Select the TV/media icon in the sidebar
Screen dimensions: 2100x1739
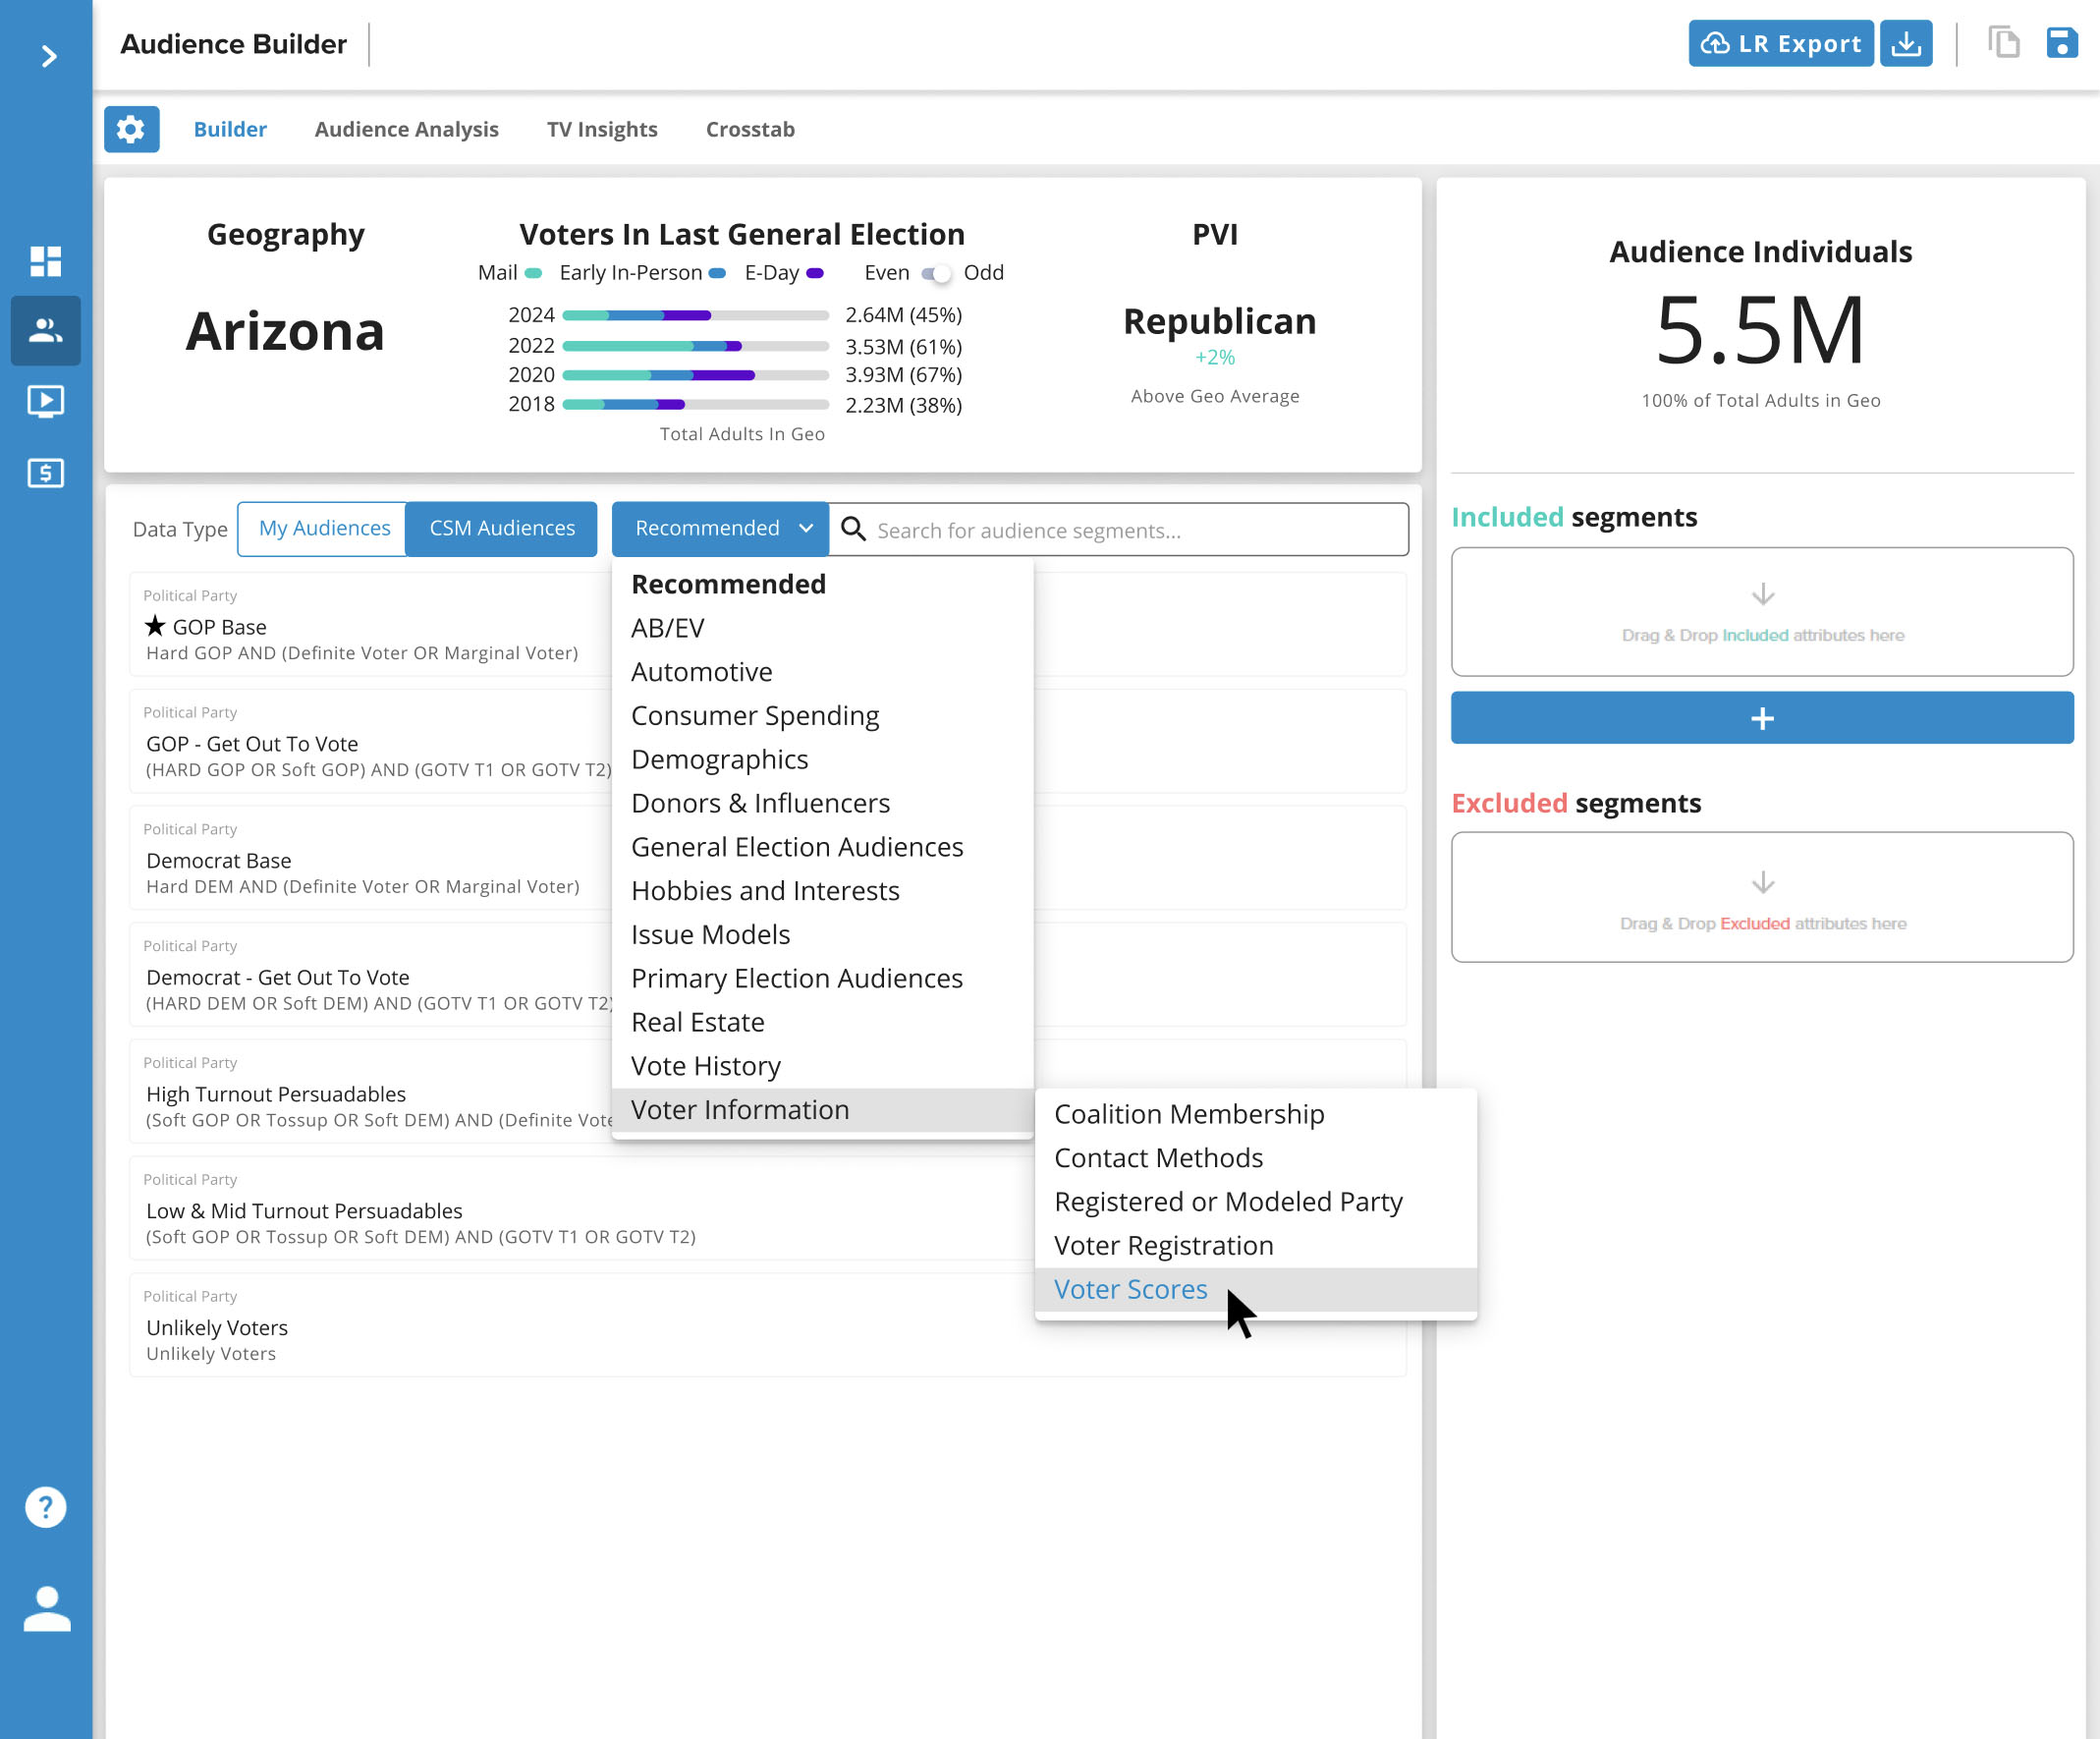(x=46, y=402)
